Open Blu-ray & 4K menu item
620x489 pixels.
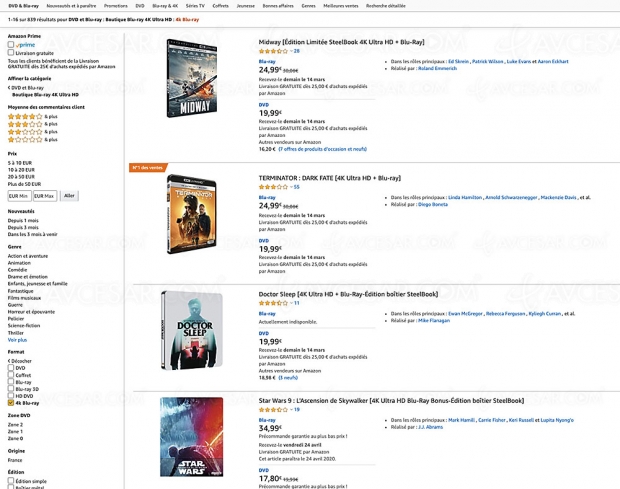point(165,6)
